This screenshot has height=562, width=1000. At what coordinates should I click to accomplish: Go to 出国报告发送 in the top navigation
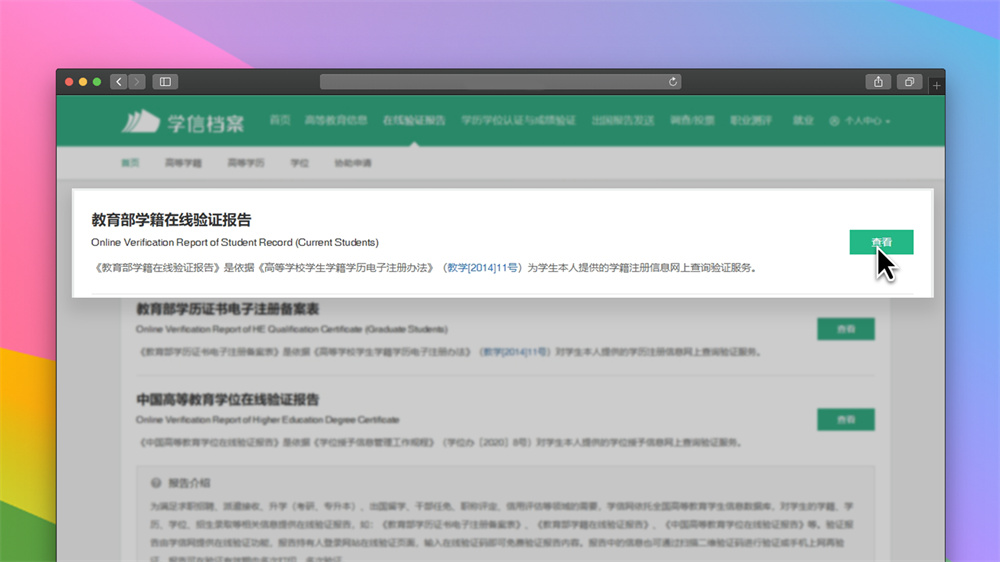622,120
